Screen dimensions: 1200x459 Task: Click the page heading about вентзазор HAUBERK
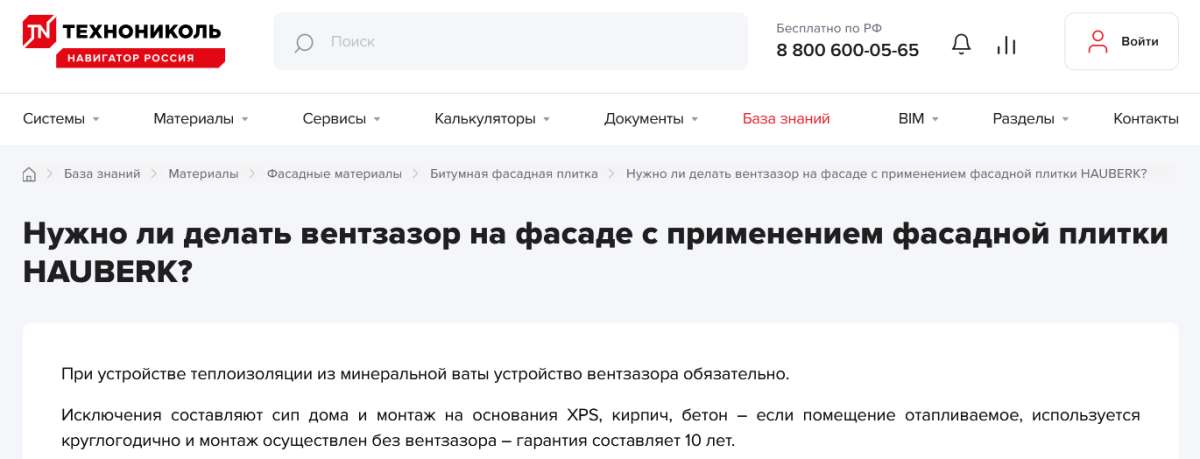[595, 253]
